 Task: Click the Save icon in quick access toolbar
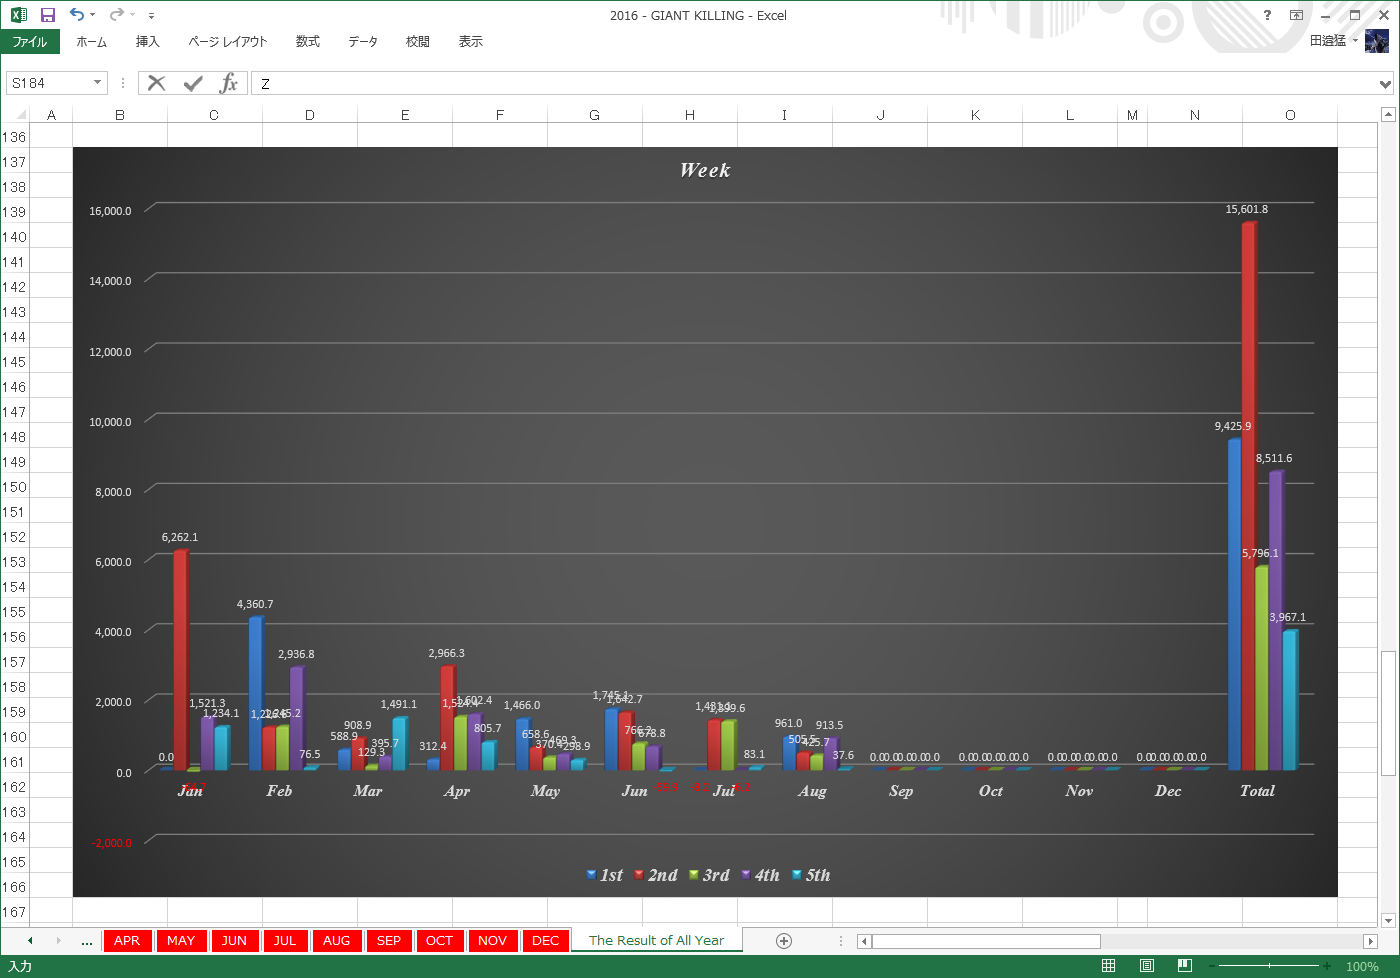coord(47,15)
